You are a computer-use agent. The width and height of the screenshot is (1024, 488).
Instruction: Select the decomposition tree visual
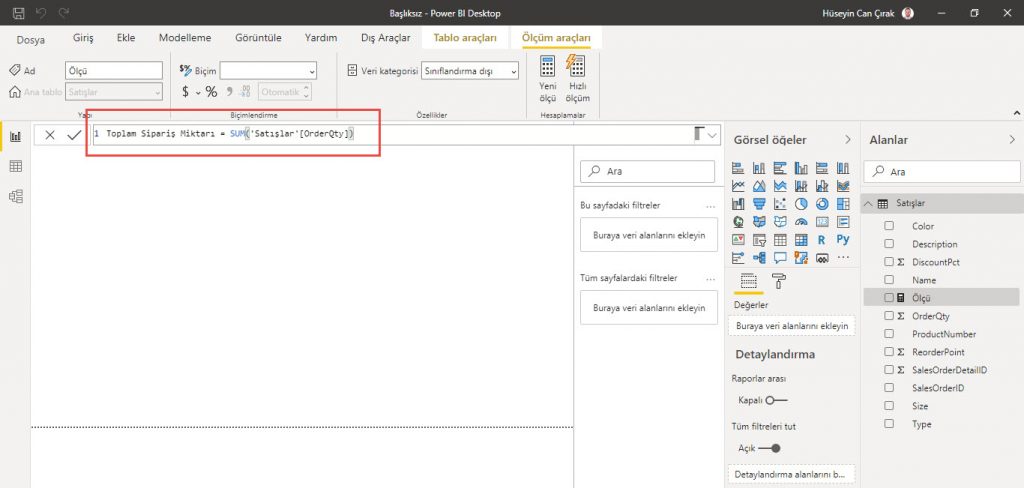point(759,258)
